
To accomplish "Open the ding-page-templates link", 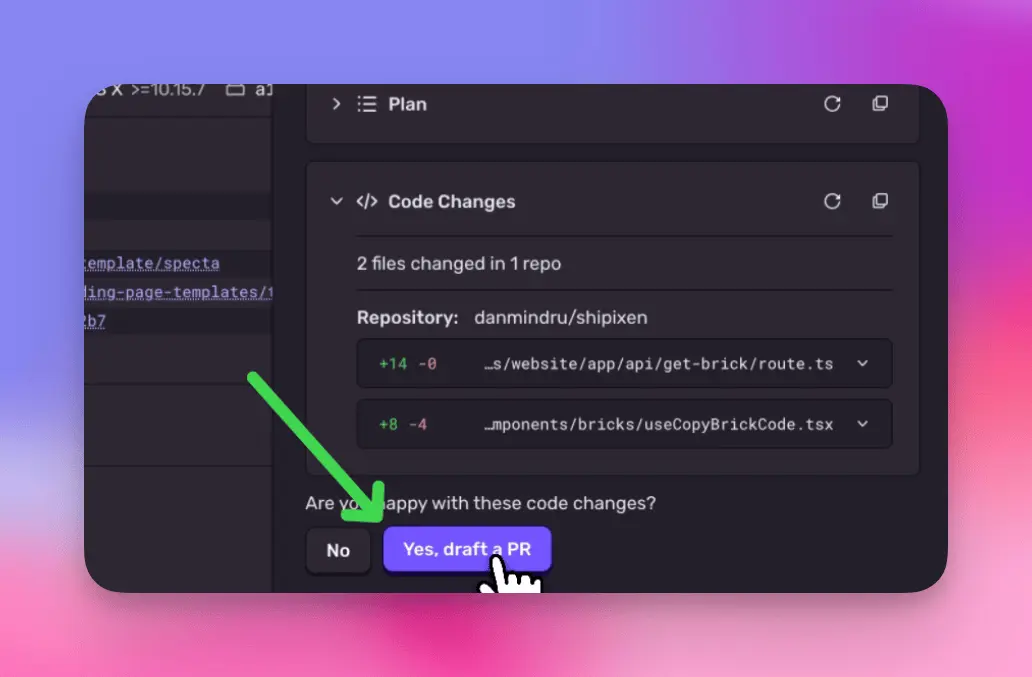I will tap(178, 292).
